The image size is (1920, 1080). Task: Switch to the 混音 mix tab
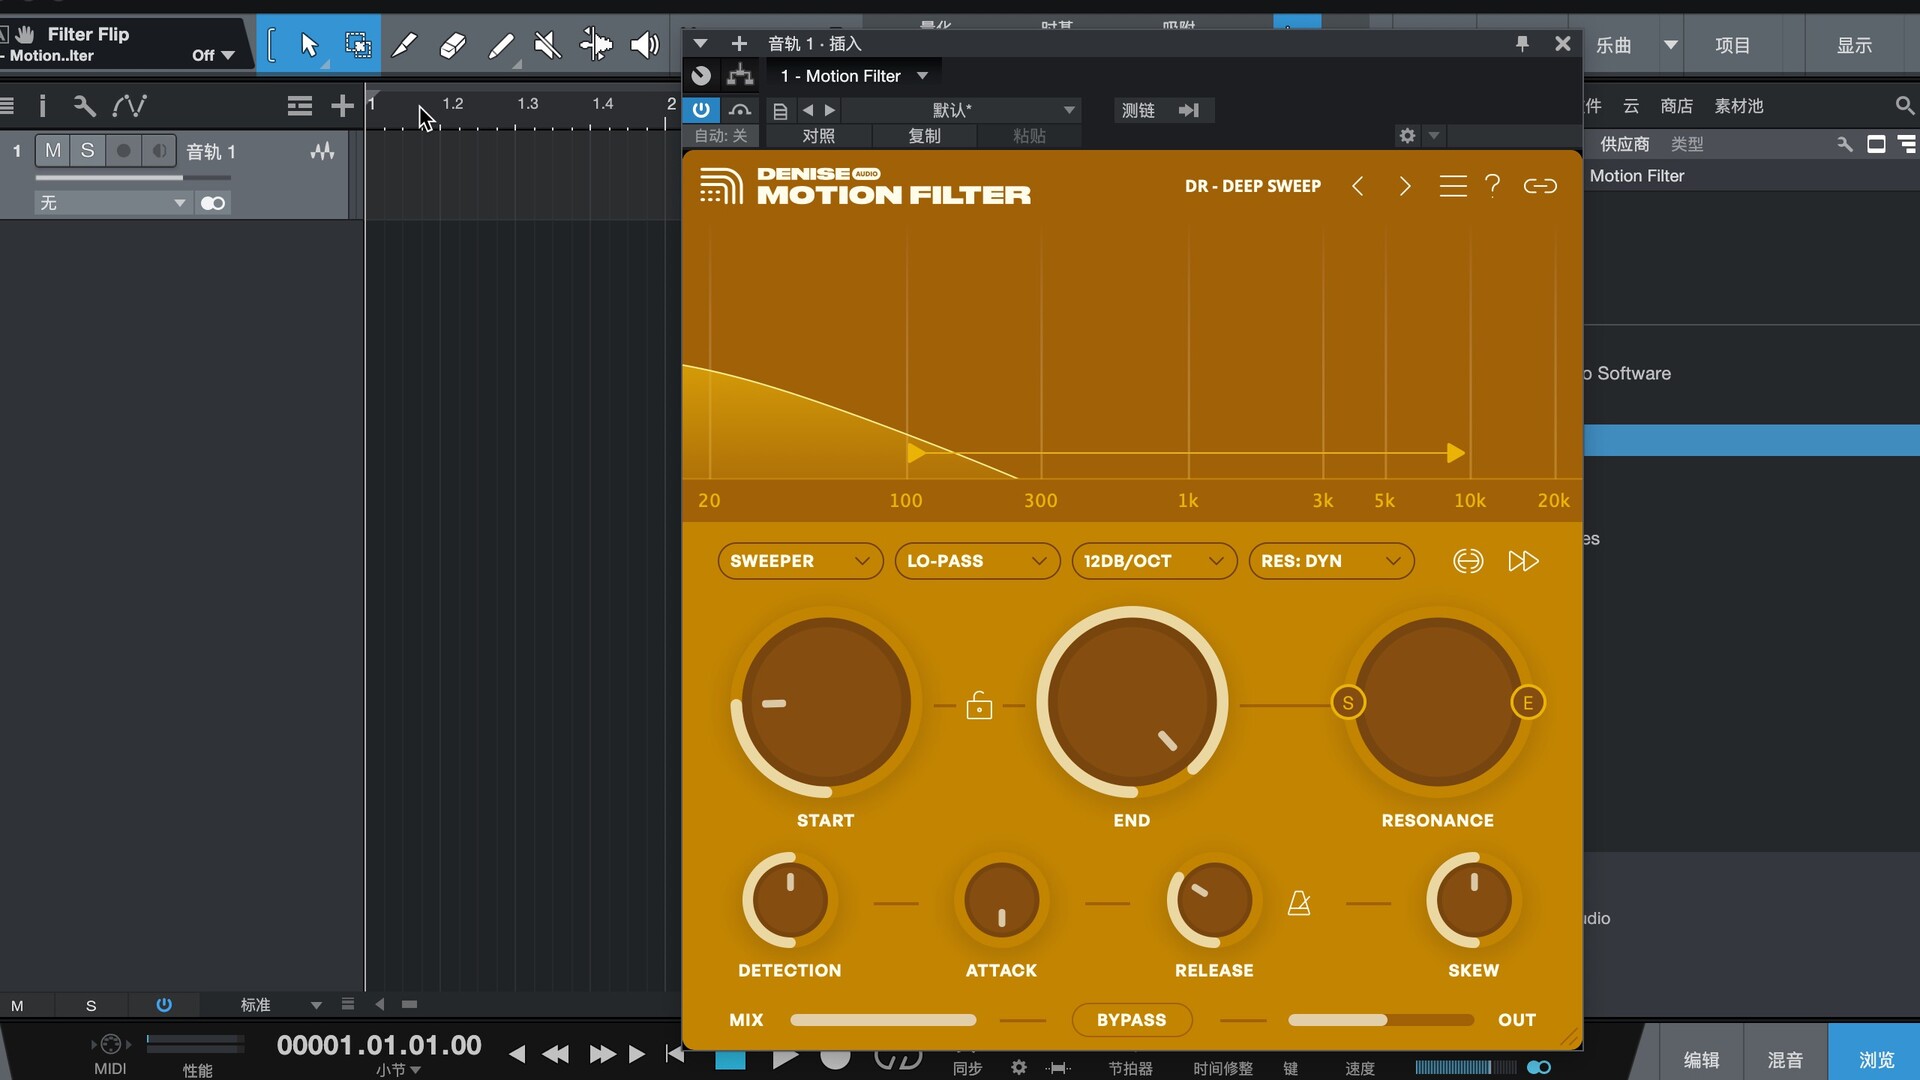[x=1785, y=1059]
